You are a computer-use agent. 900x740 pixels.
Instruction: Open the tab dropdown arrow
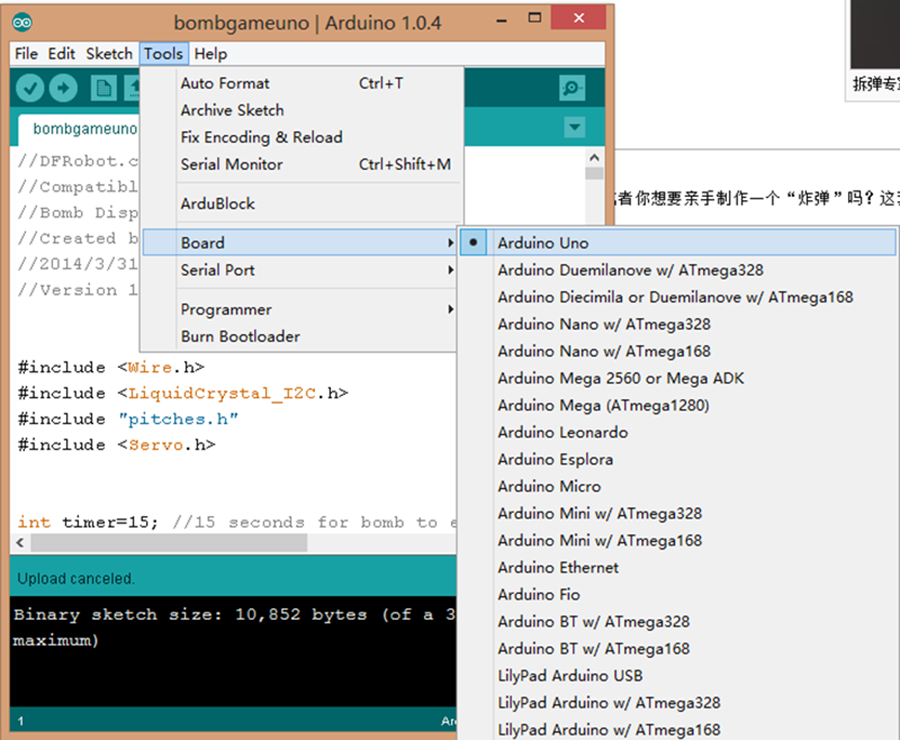point(575,127)
